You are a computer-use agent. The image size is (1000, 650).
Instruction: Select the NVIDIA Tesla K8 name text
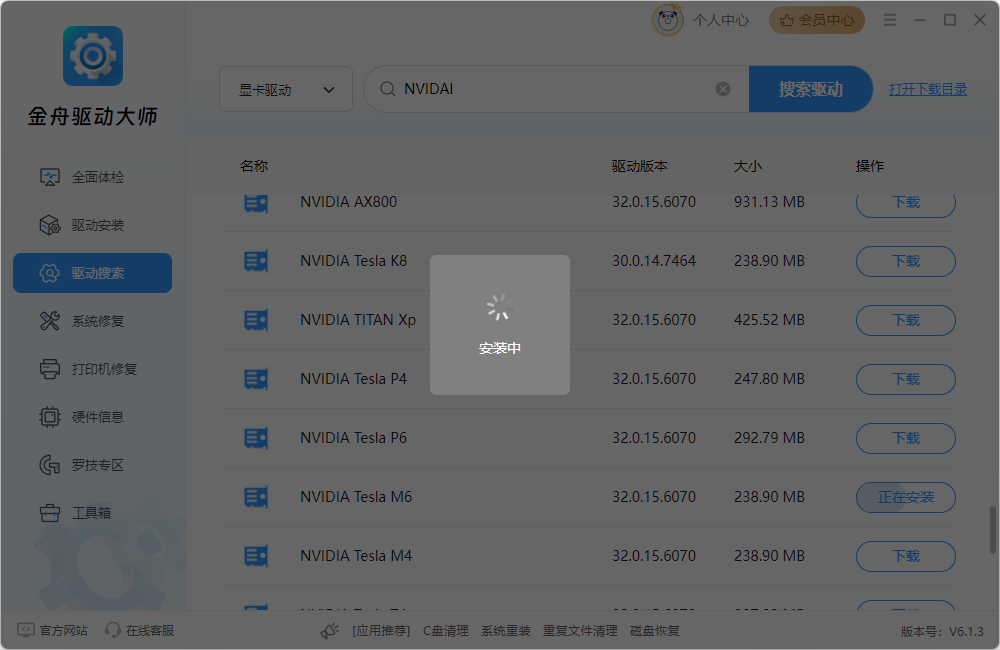point(353,261)
